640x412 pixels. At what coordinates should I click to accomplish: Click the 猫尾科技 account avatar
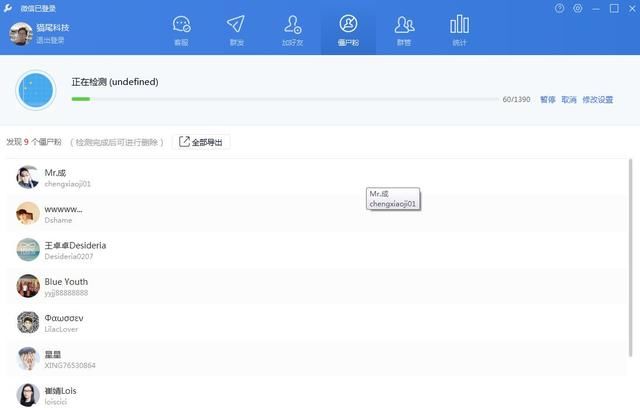coord(21,34)
